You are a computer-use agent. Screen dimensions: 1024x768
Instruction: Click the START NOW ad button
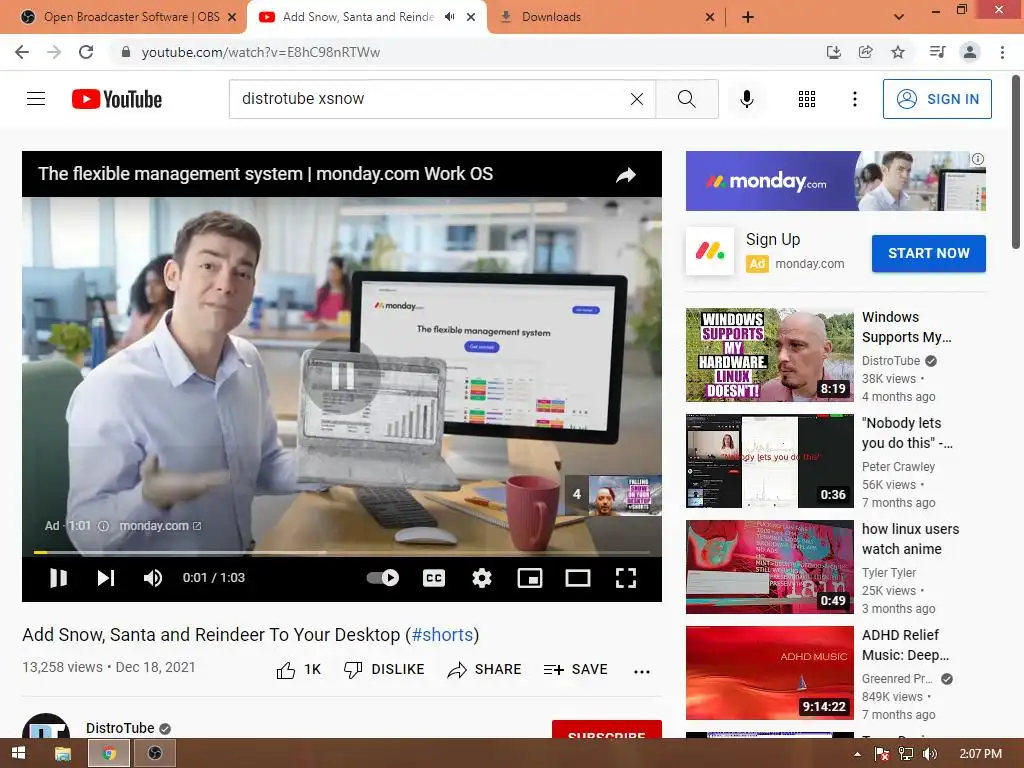tap(929, 253)
